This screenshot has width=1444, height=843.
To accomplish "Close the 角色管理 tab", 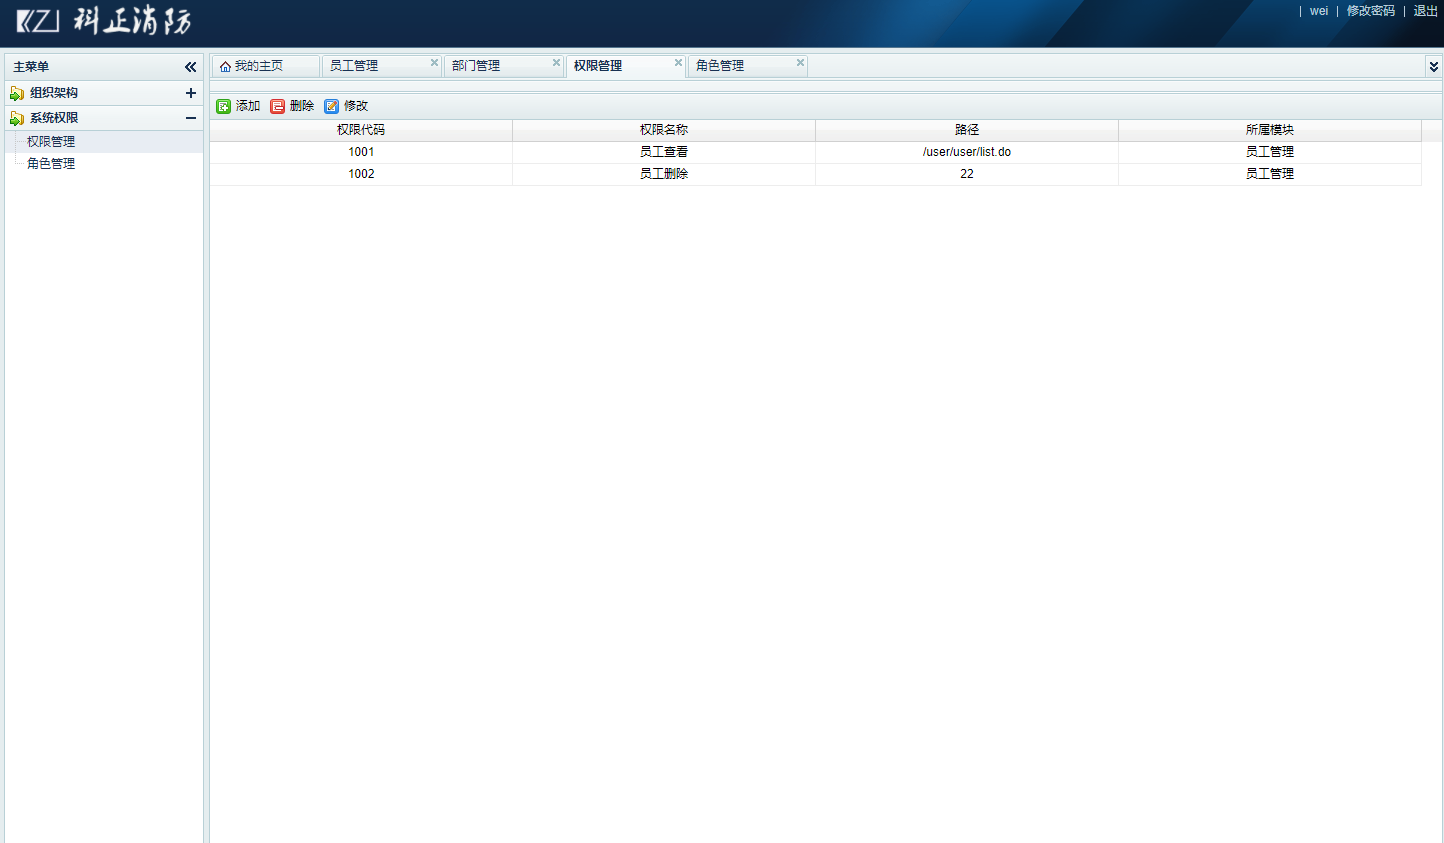I will point(800,62).
